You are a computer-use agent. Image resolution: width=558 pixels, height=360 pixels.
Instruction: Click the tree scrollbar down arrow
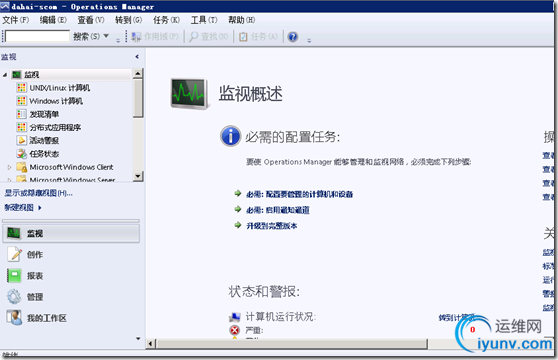138,176
